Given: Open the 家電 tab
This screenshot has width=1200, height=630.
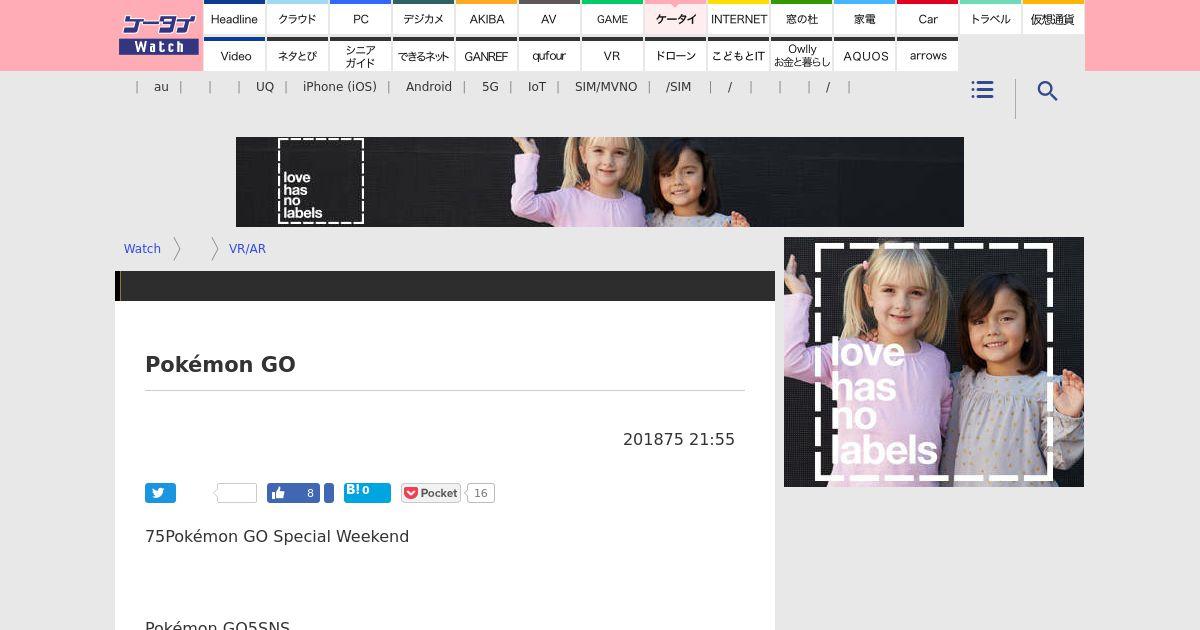Looking at the screenshot, I should tap(865, 18).
